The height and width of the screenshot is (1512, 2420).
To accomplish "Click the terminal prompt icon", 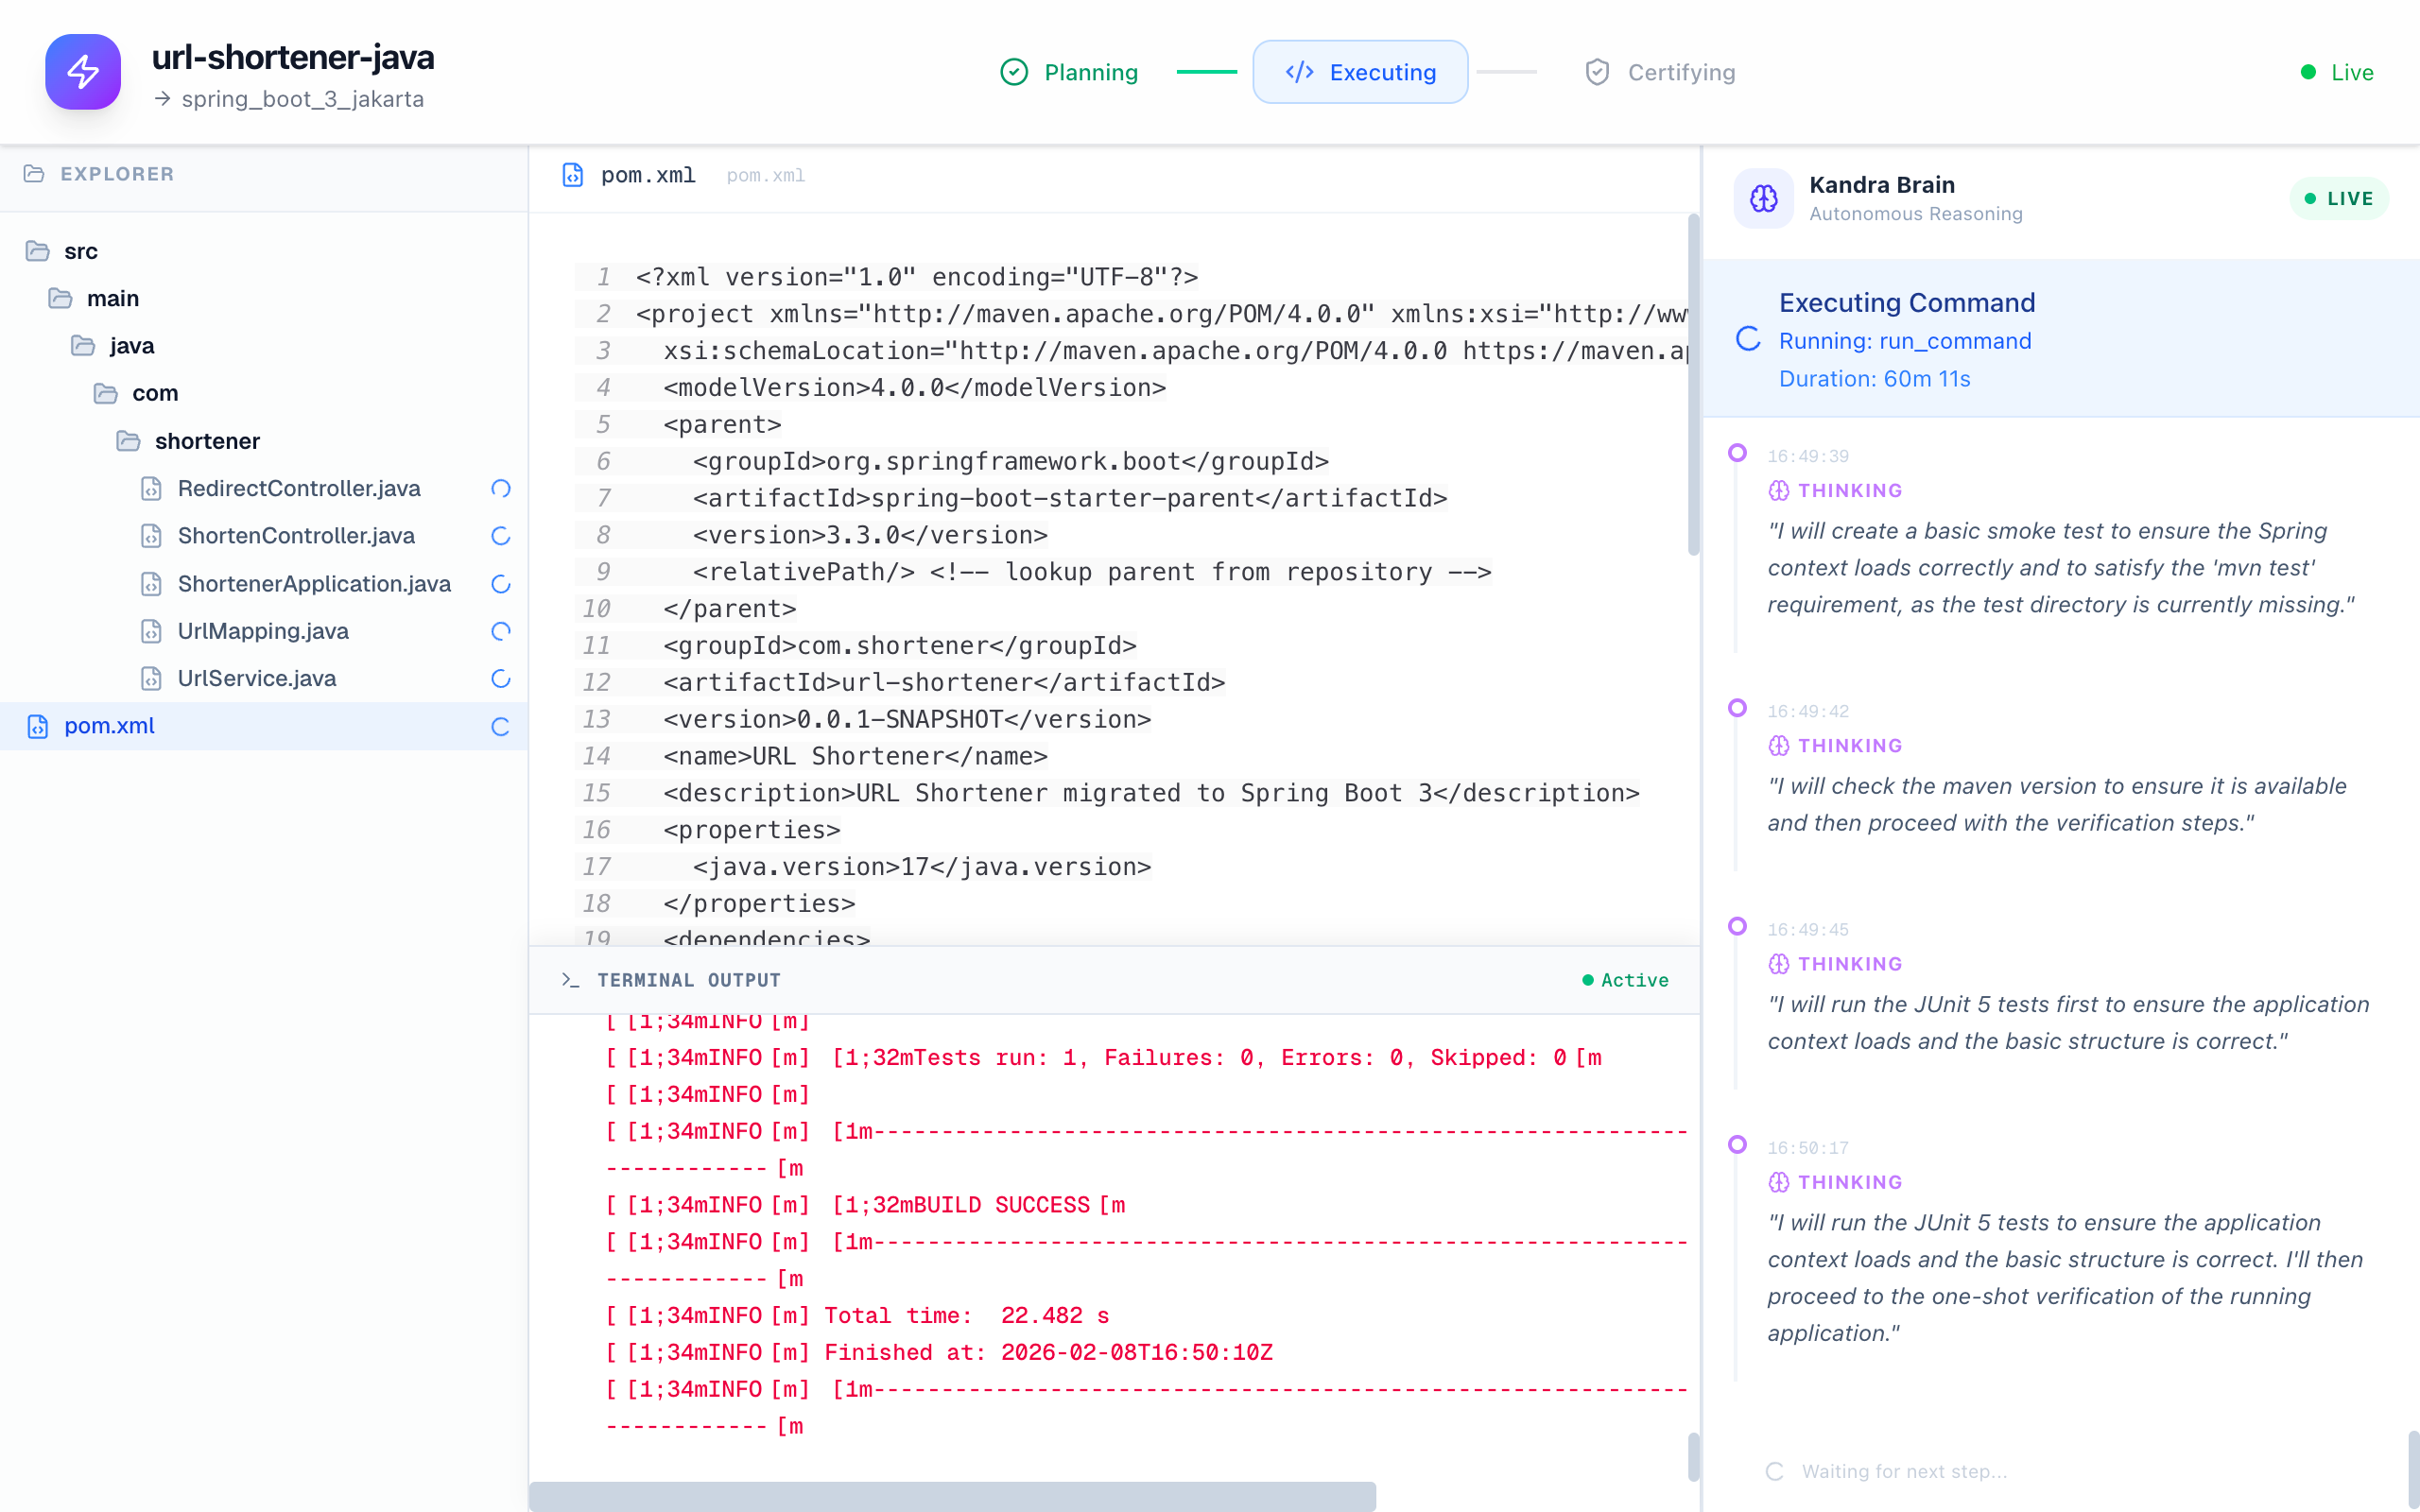I will click(x=570, y=980).
